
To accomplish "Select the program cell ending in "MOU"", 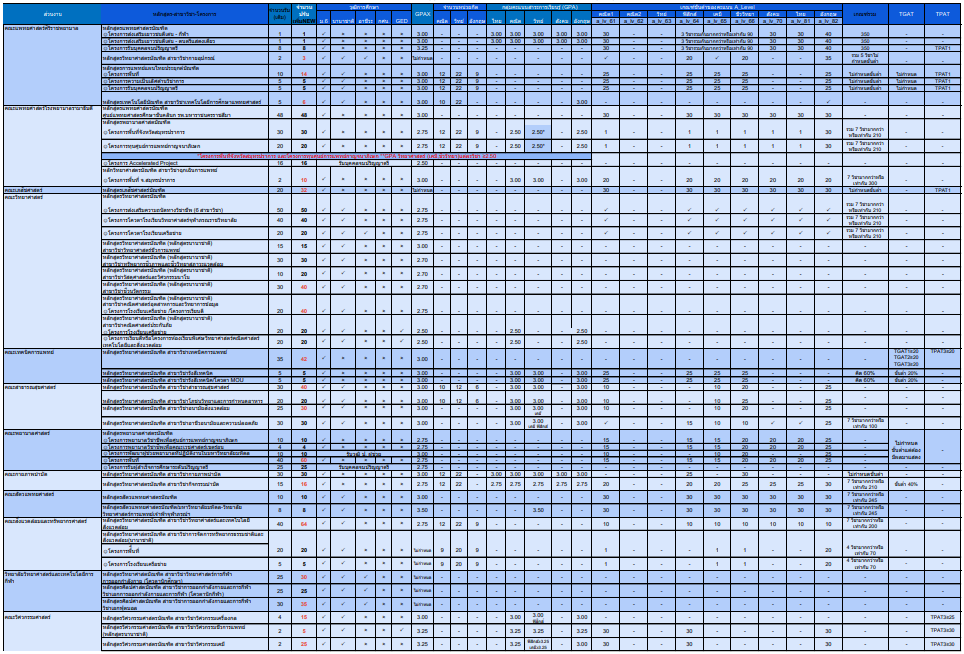I will [x=184, y=379].
